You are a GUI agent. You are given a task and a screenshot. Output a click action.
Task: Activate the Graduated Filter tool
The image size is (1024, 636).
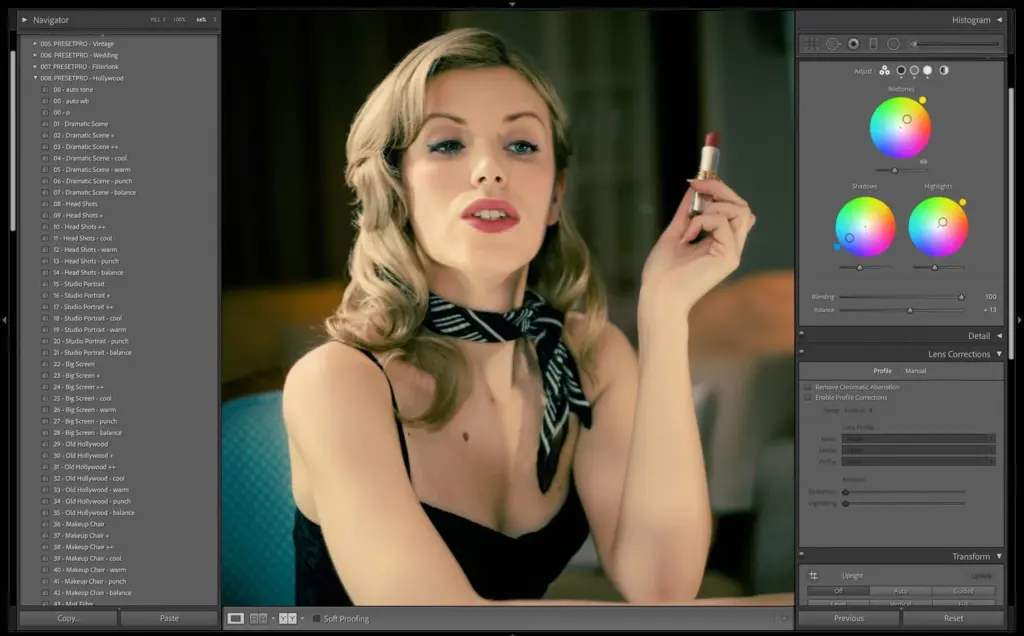point(875,44)
